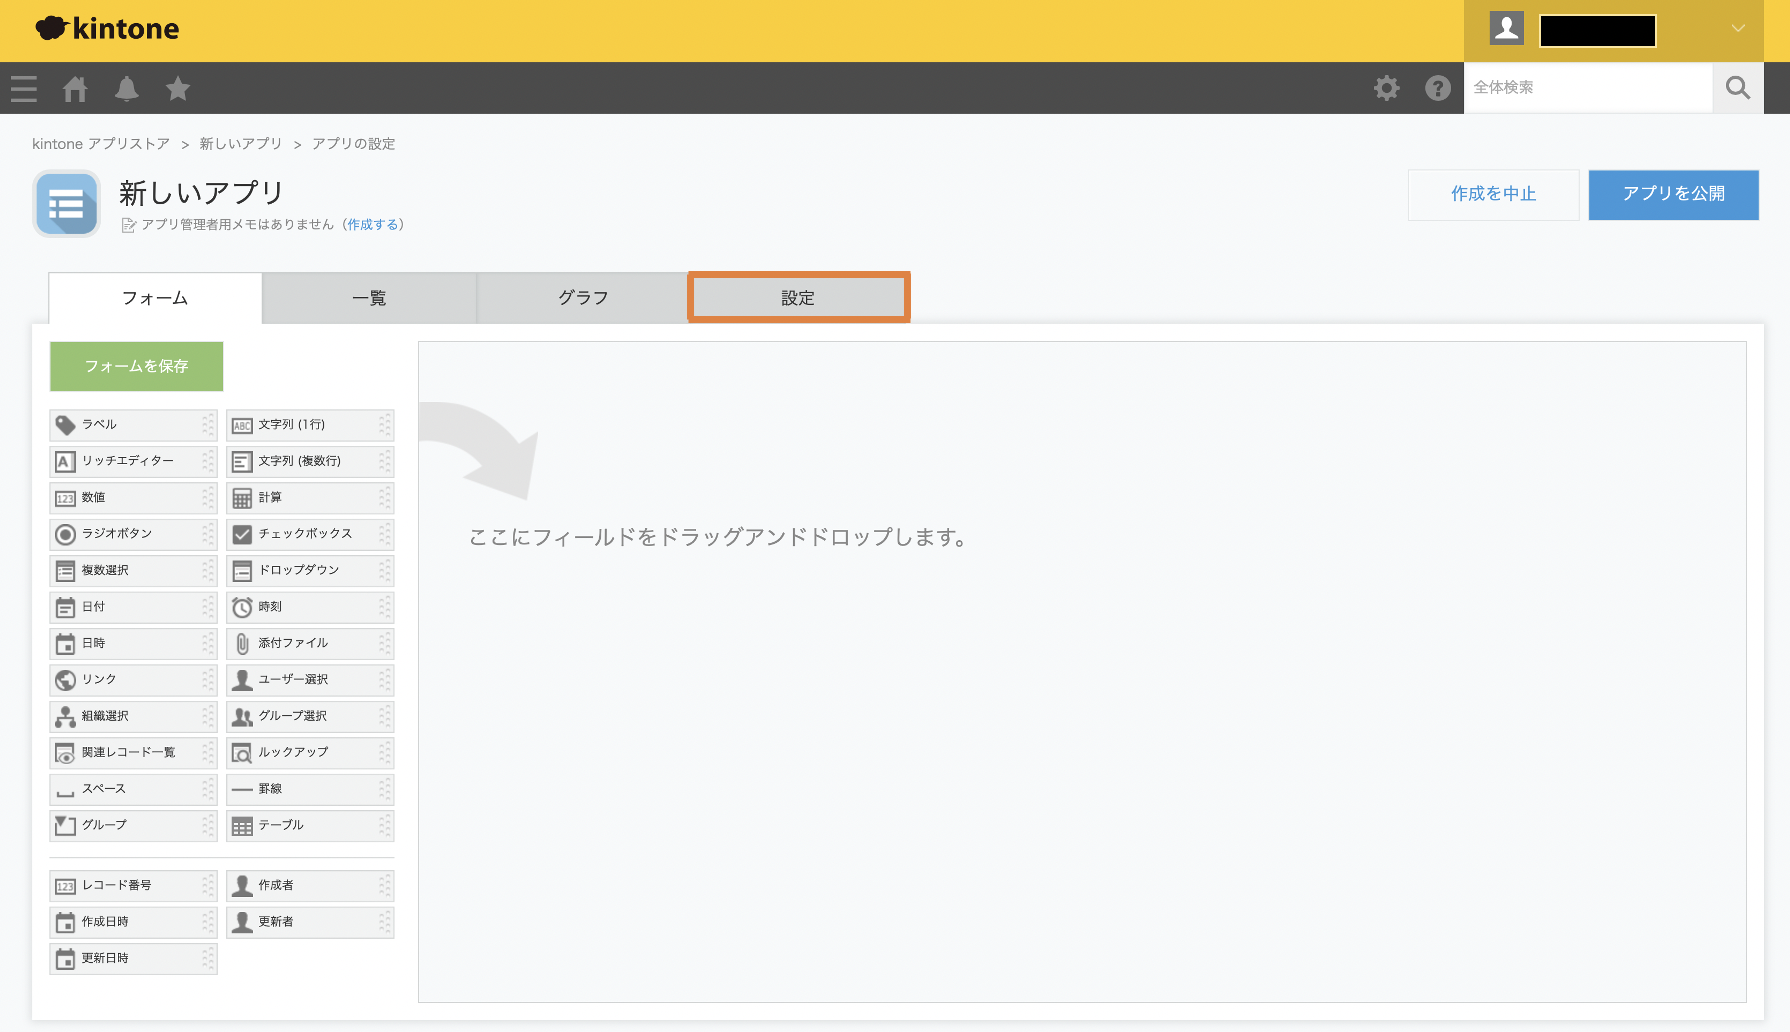1790x1032 pixels.
Task: Click the 全体検索 search input field
Action: [x=1587, y=88]
